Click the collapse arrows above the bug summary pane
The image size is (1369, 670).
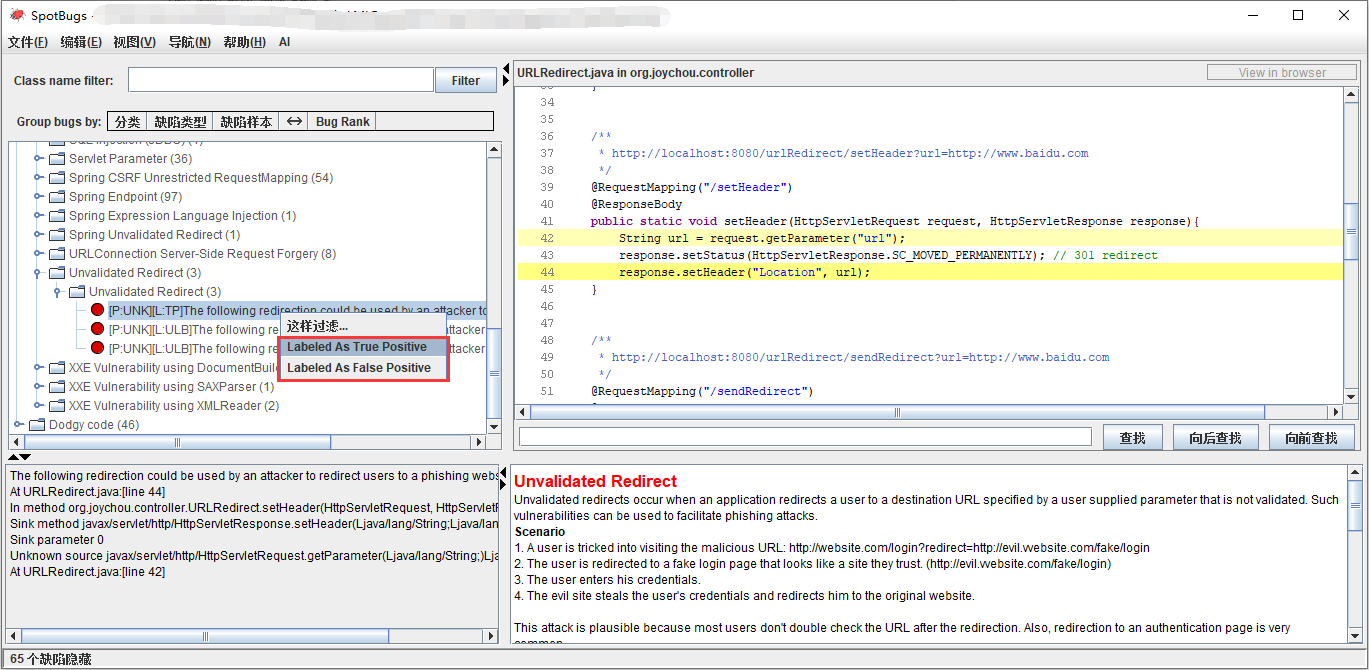[x=19, y=457]
